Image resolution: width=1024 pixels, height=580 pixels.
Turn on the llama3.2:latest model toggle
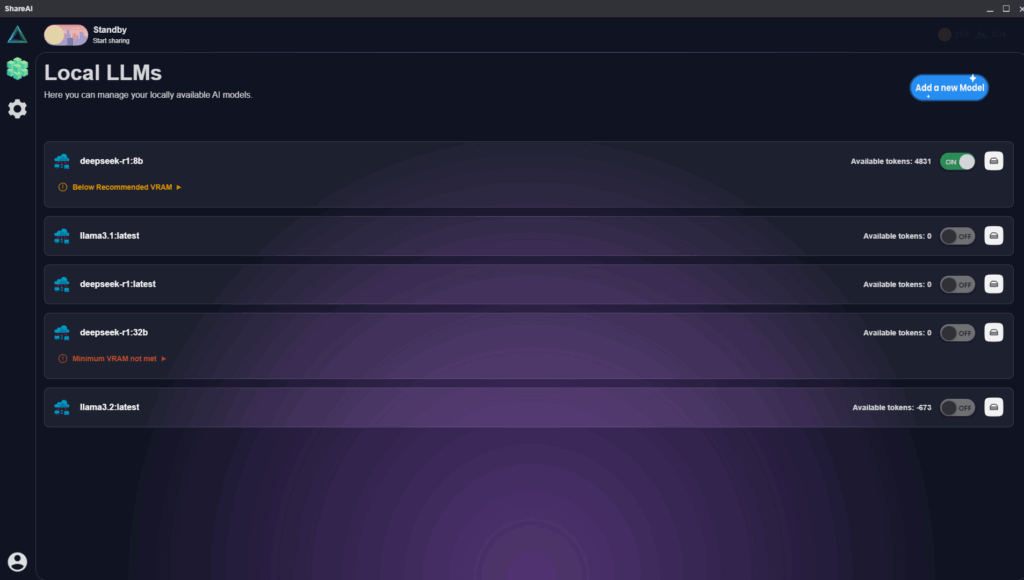[957, 407]
